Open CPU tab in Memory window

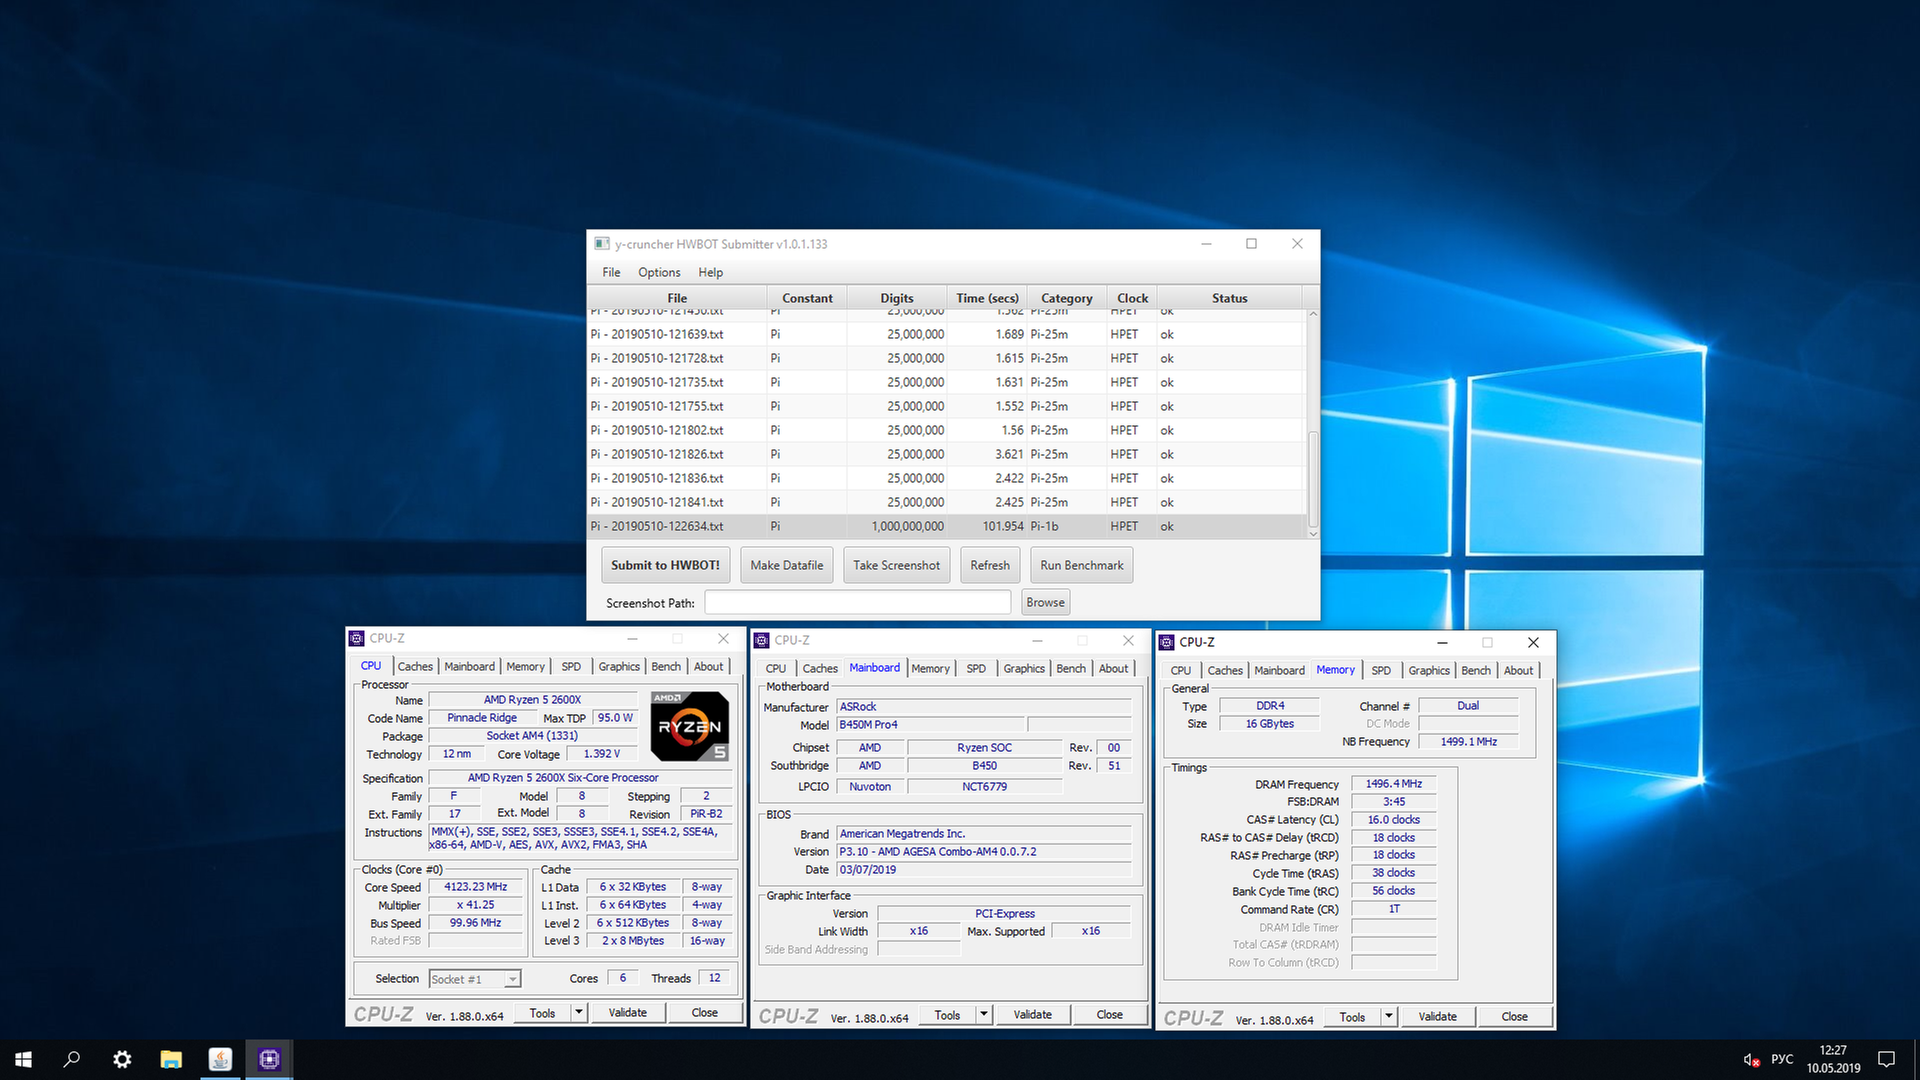pos(1181,670)
